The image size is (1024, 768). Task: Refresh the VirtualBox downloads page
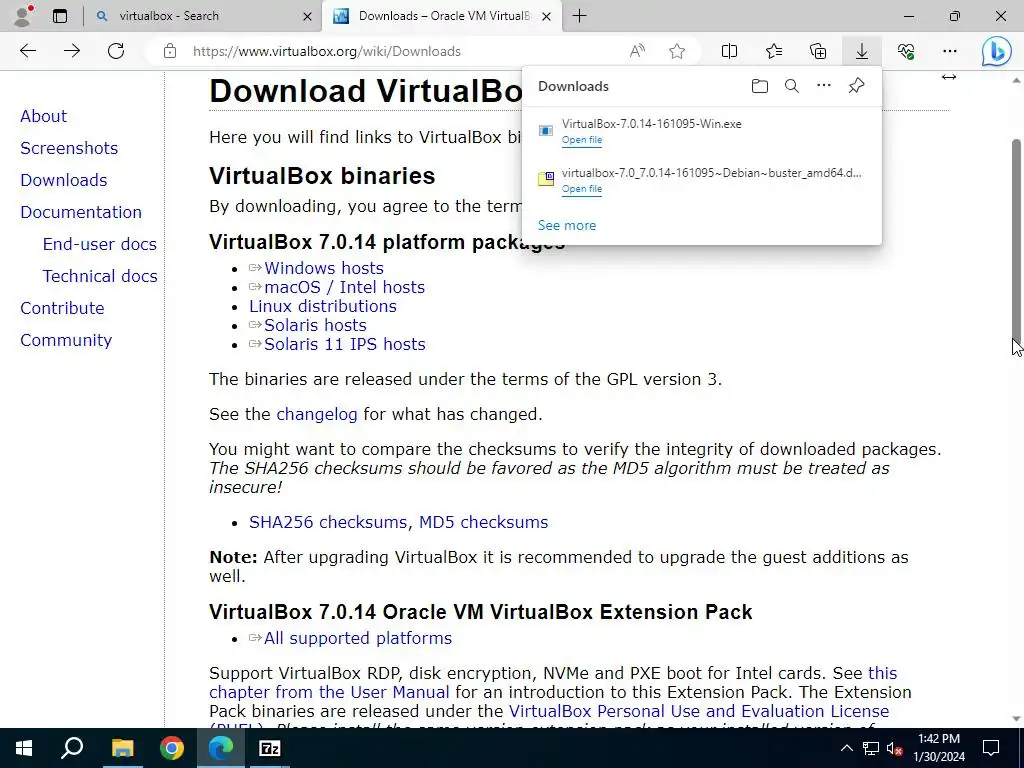tap(116, 51)
